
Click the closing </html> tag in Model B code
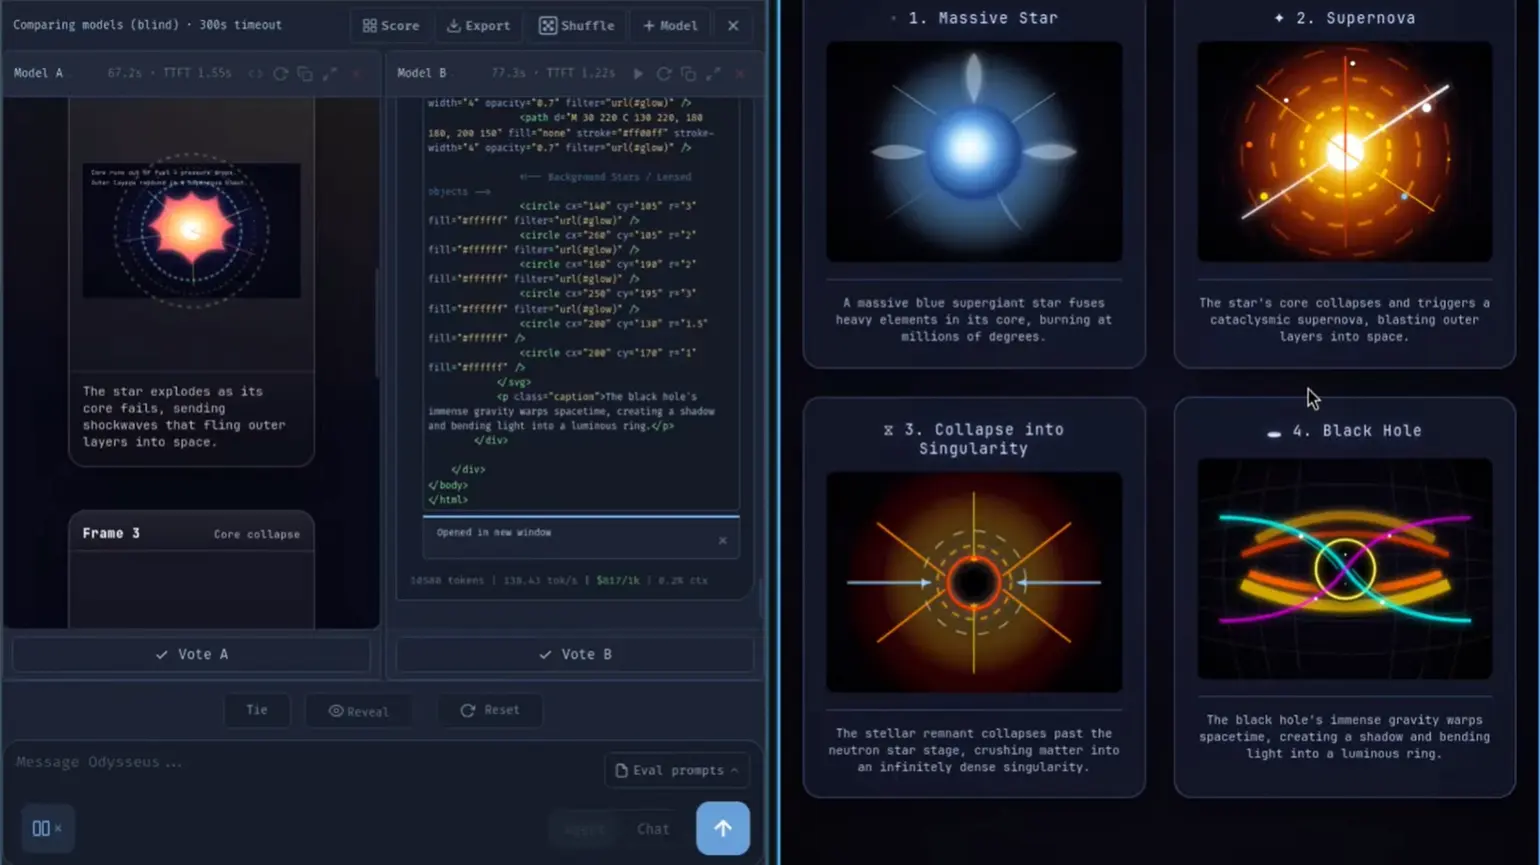click(x=448, y=500)
